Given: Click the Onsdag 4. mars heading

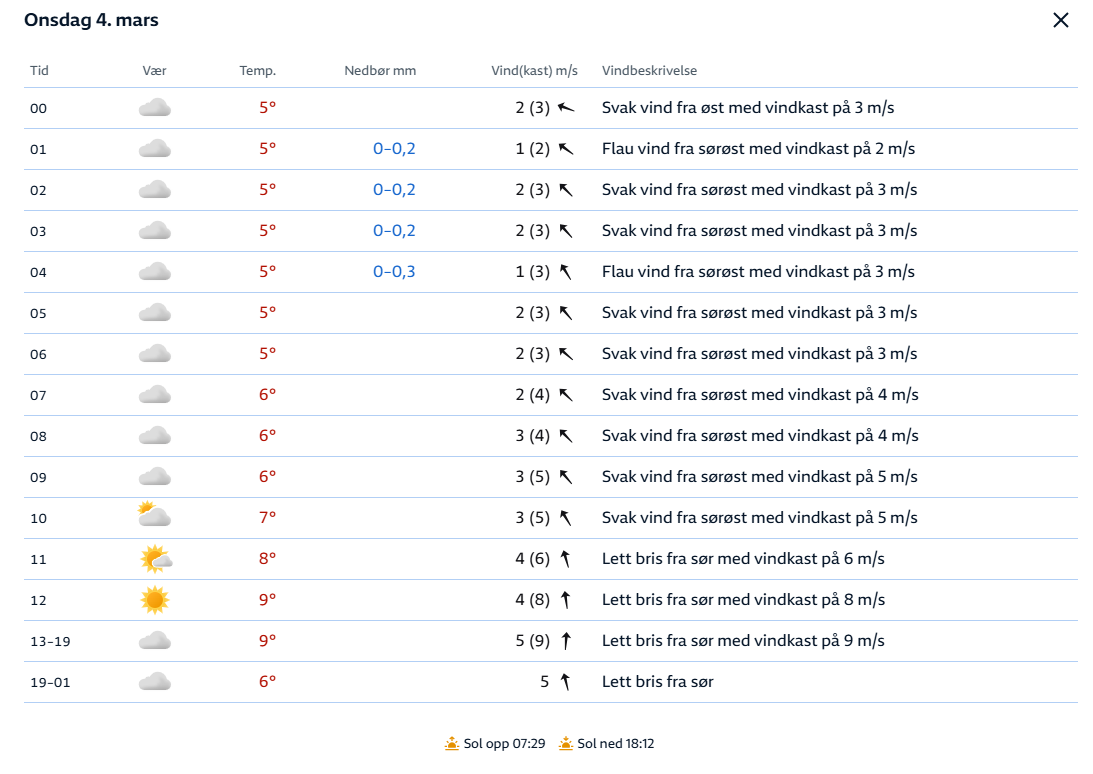Looking at the screenshot, I should click(91, 20).
